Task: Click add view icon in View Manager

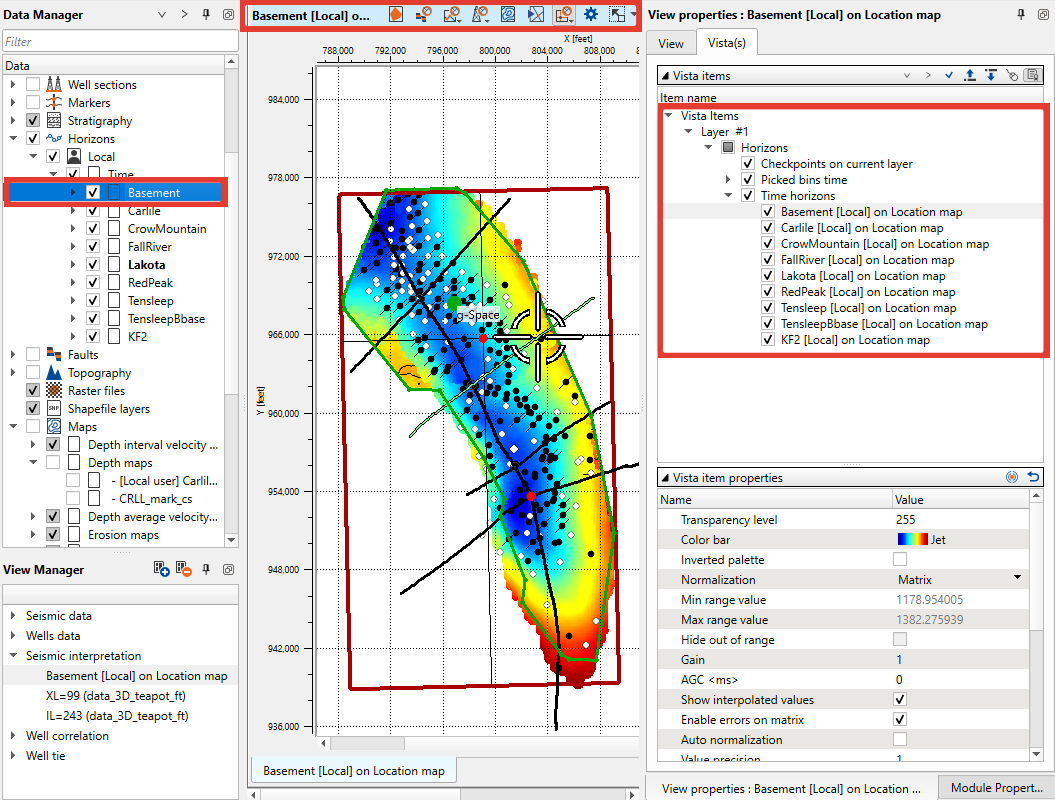Action: pyautogui.click(x=162, y=569)
